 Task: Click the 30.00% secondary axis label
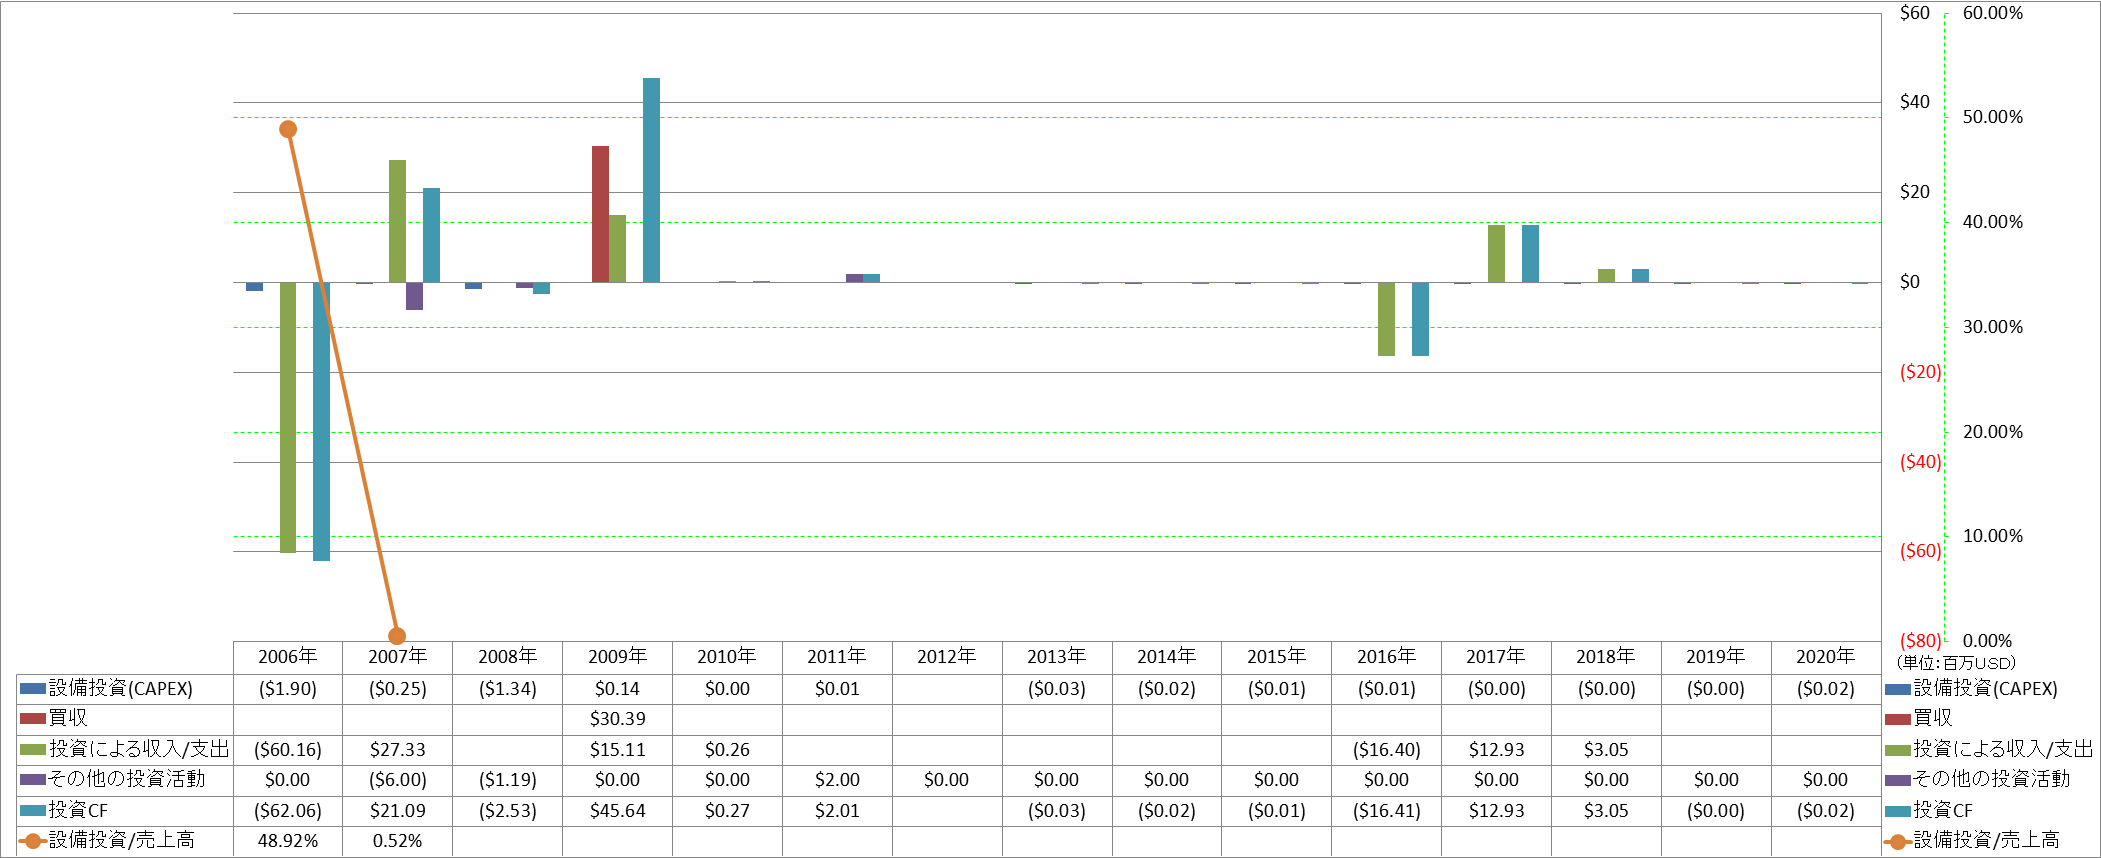(1992, 327)
